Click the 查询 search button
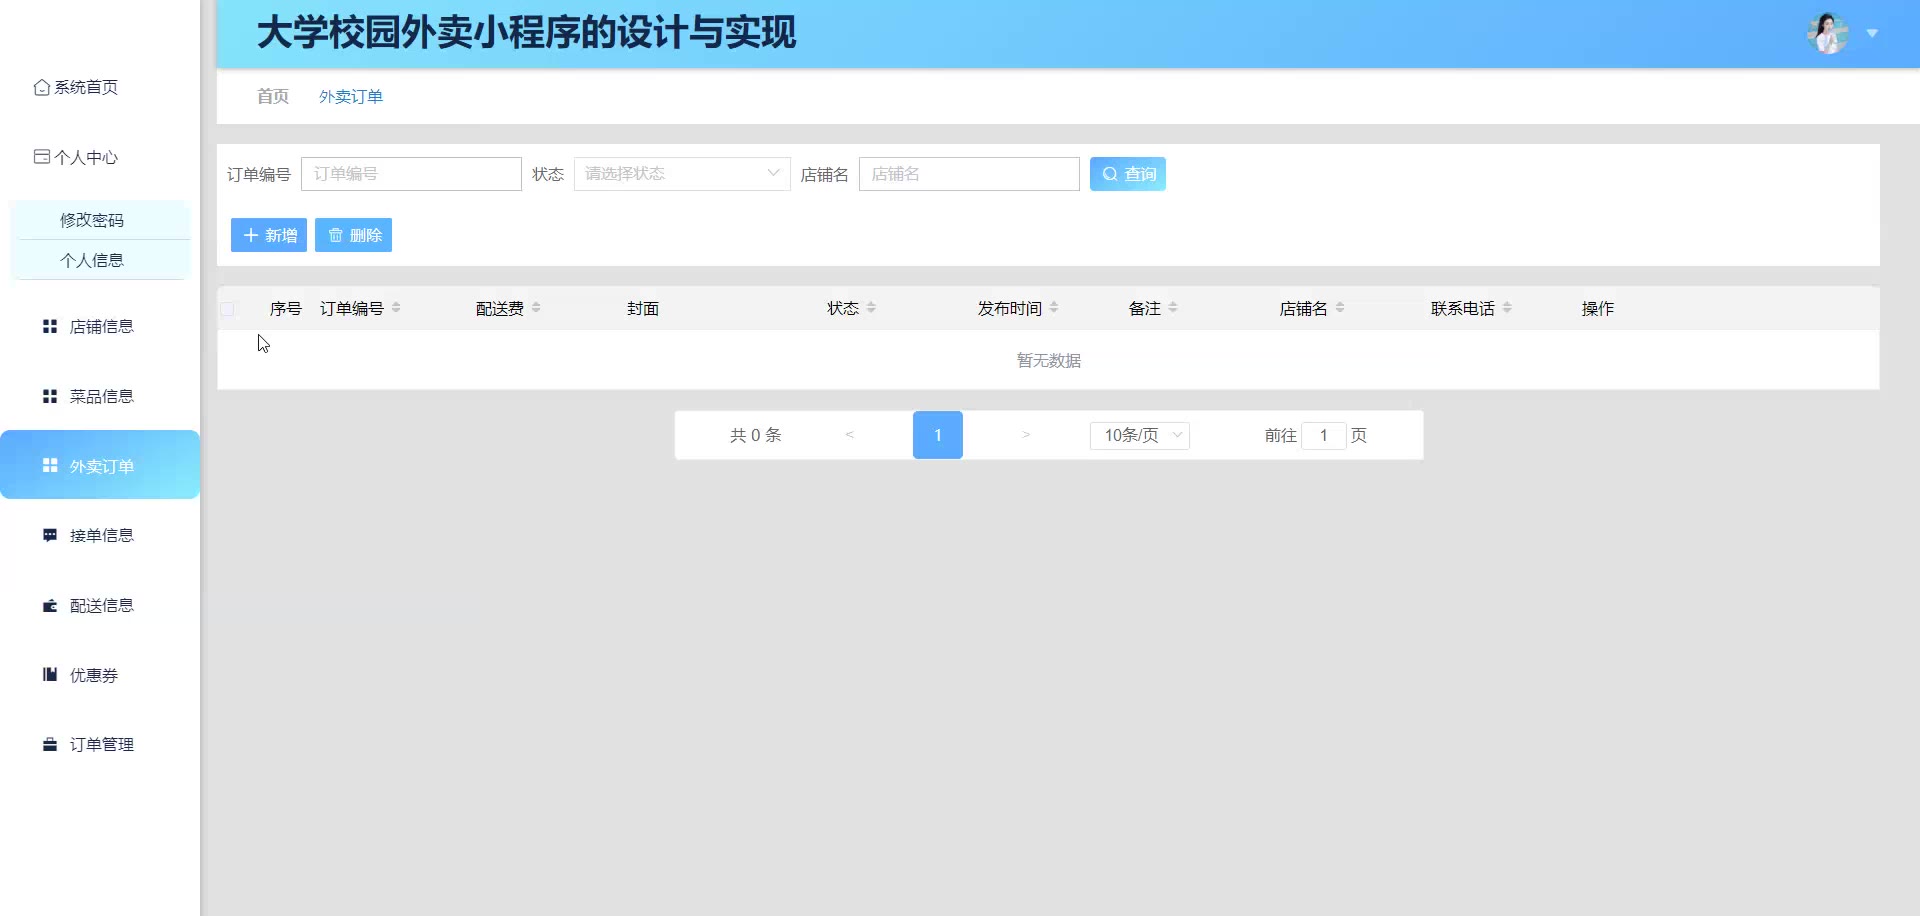 1127,174
